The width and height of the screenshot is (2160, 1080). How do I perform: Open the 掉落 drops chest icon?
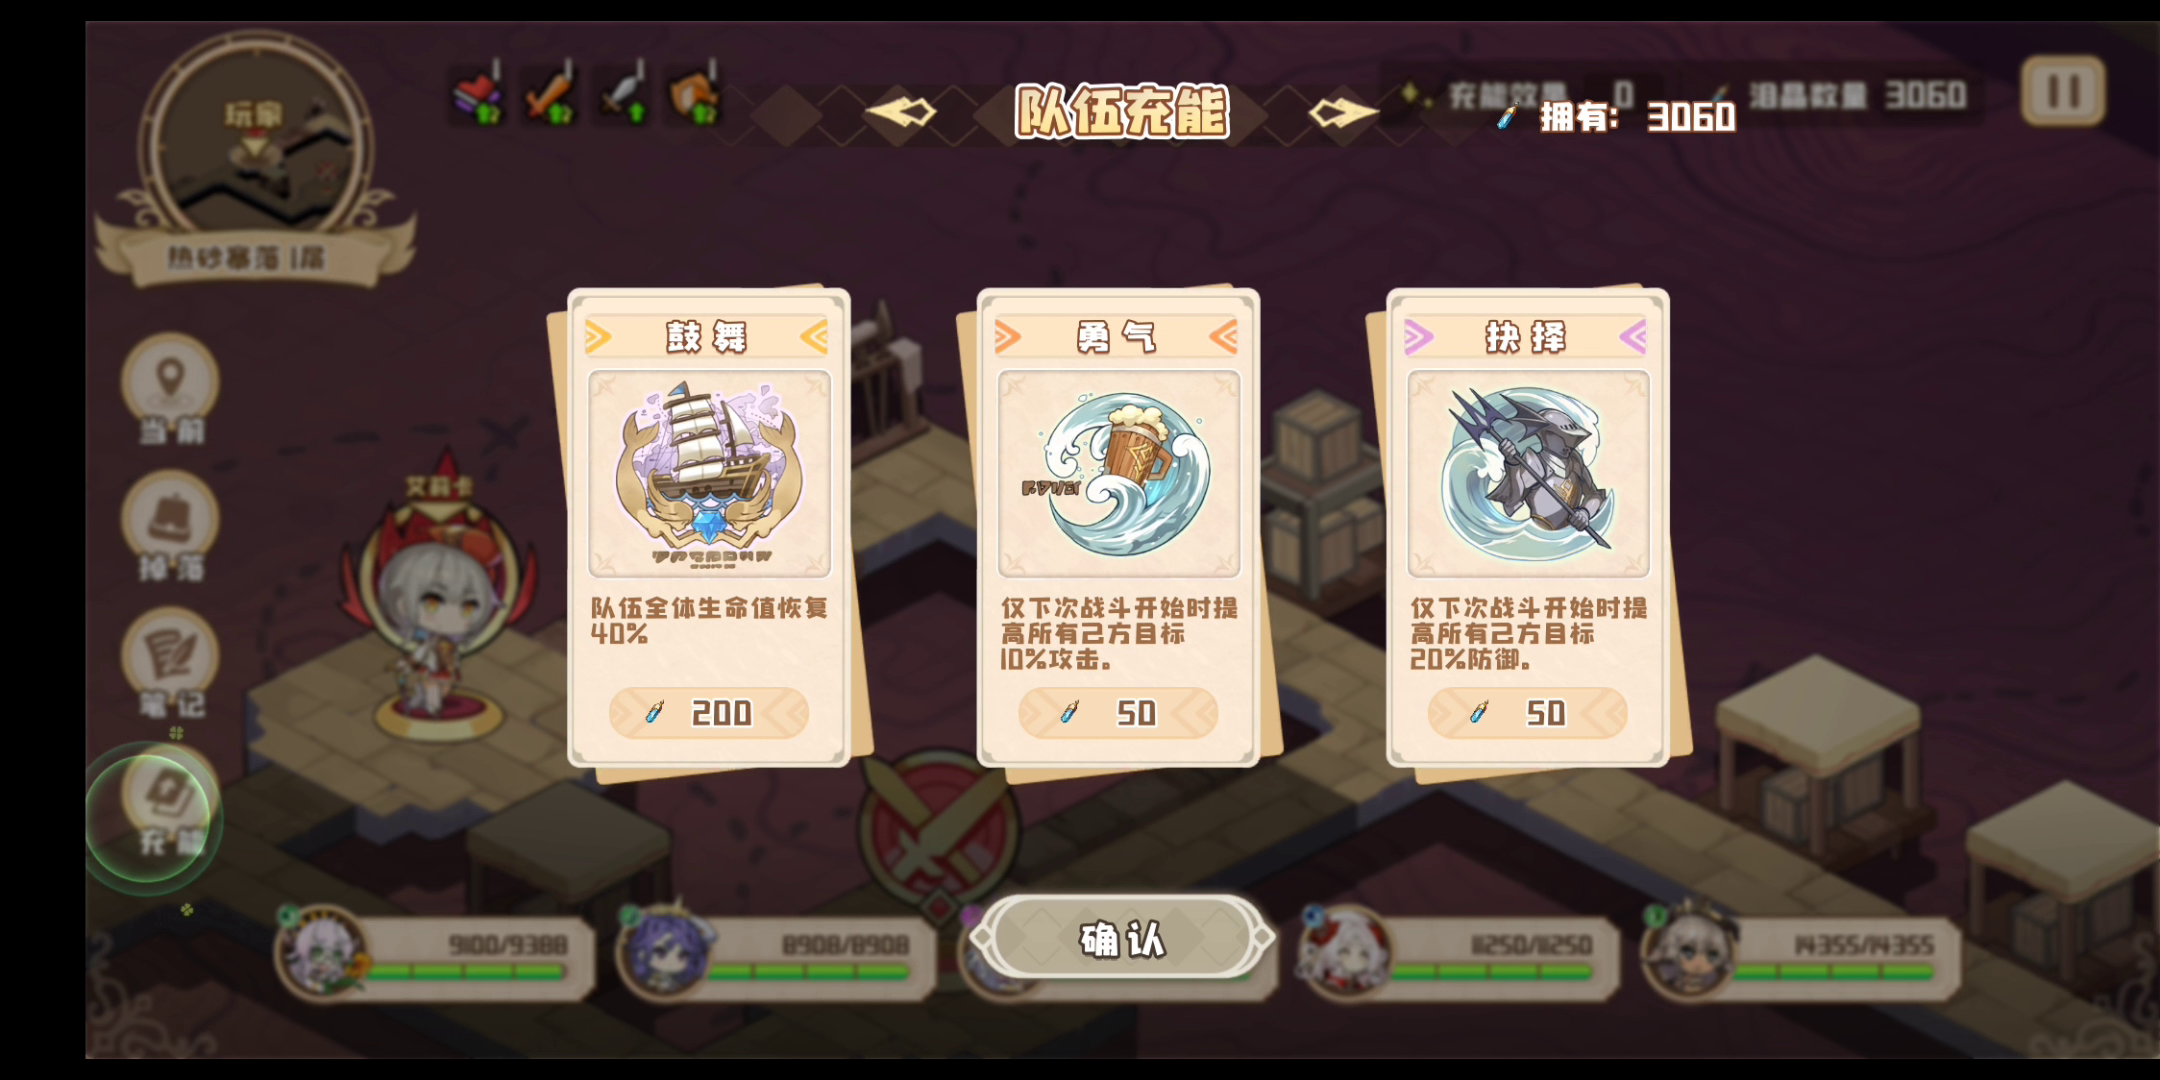(171, 520)
